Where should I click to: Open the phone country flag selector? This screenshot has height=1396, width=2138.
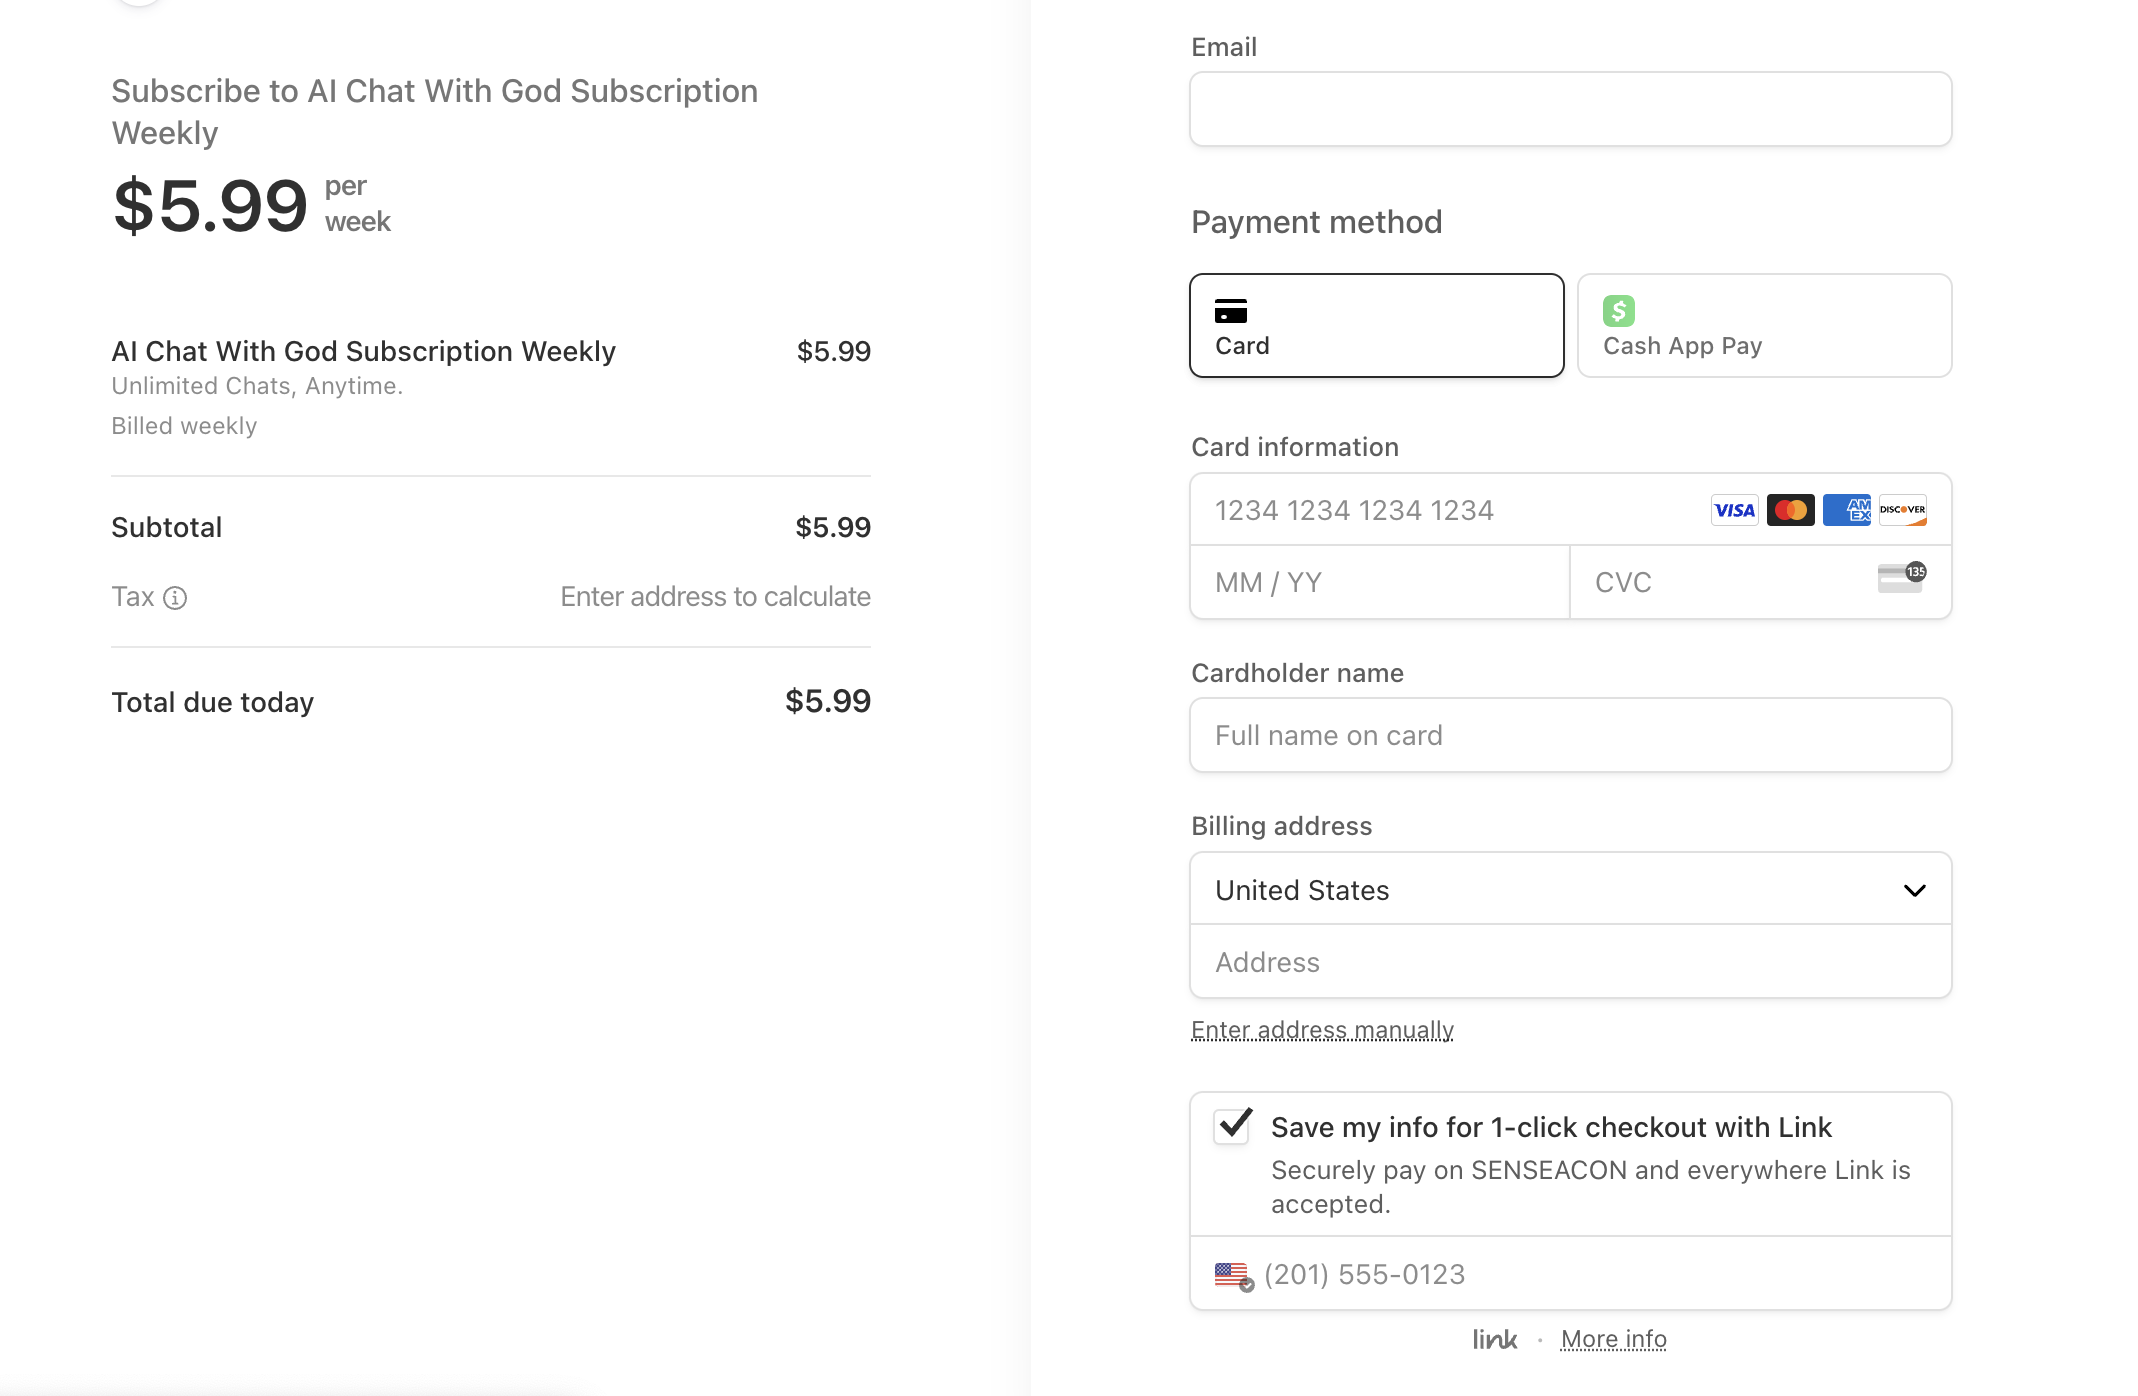coord(1233,1275)
